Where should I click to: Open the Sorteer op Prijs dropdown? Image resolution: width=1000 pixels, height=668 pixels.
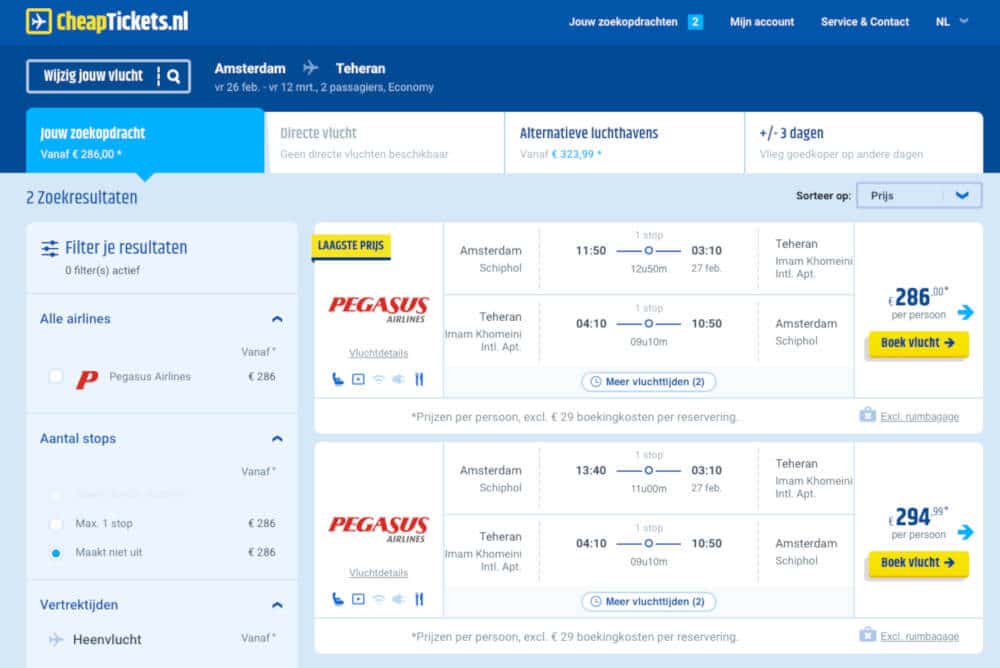919,195
